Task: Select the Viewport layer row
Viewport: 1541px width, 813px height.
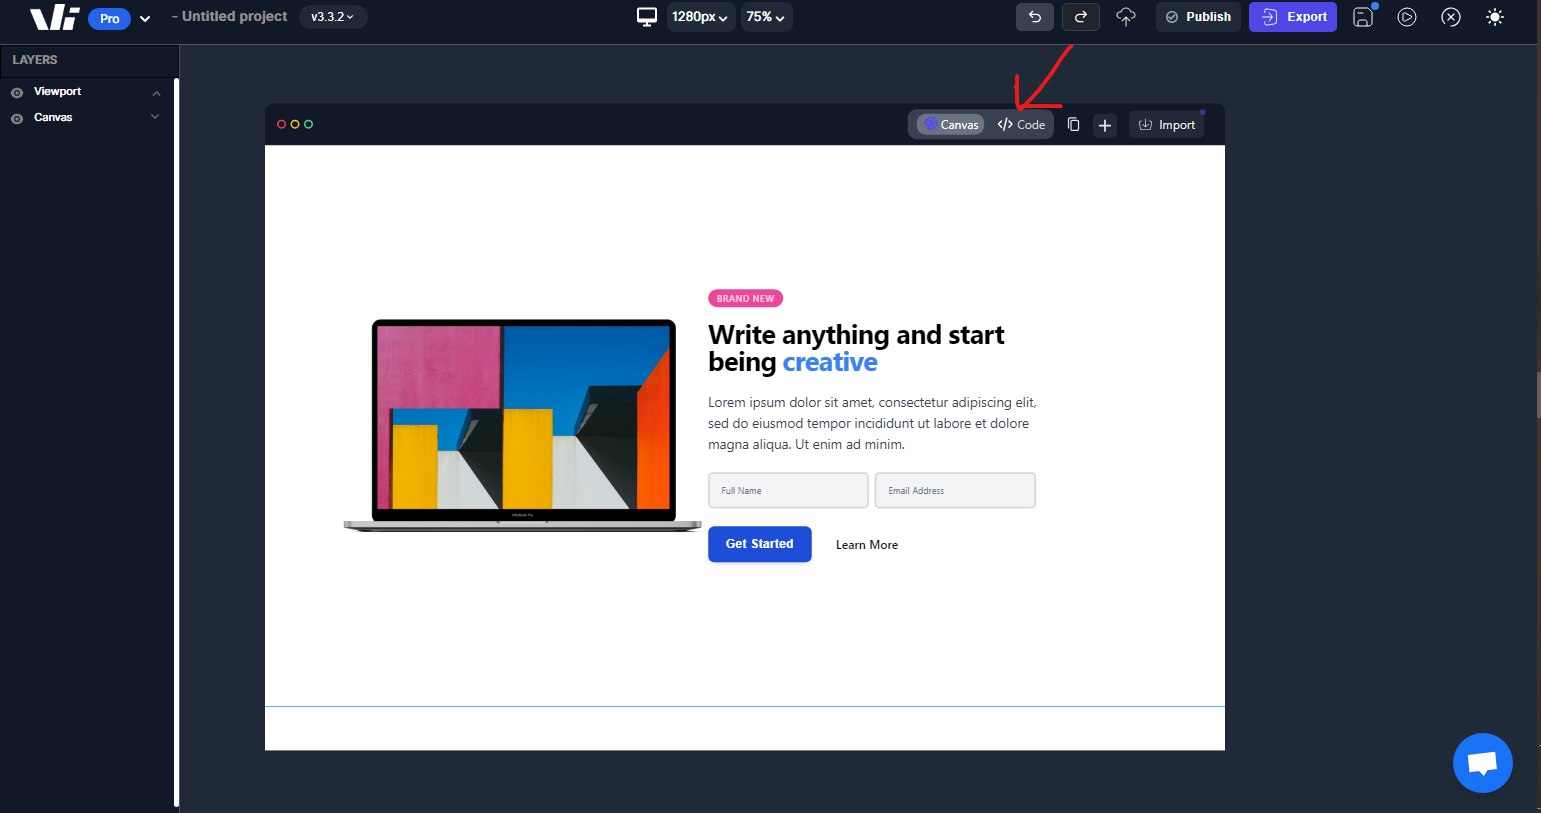Action: (87, 92)
